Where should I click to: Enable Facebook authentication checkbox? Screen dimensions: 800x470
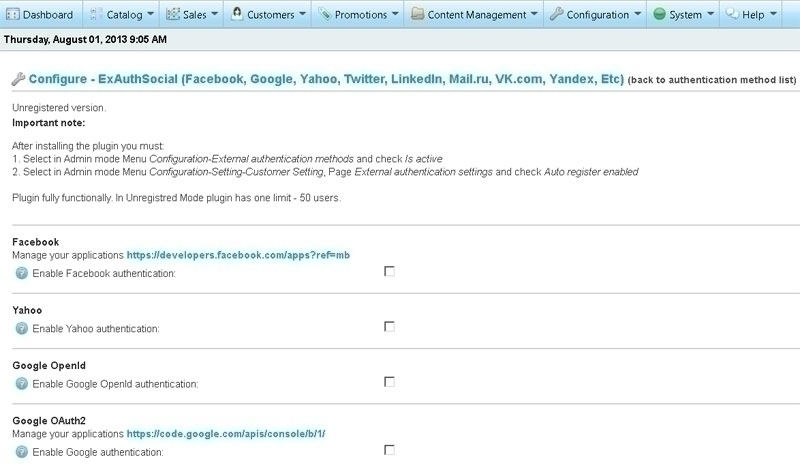[389, 271]
